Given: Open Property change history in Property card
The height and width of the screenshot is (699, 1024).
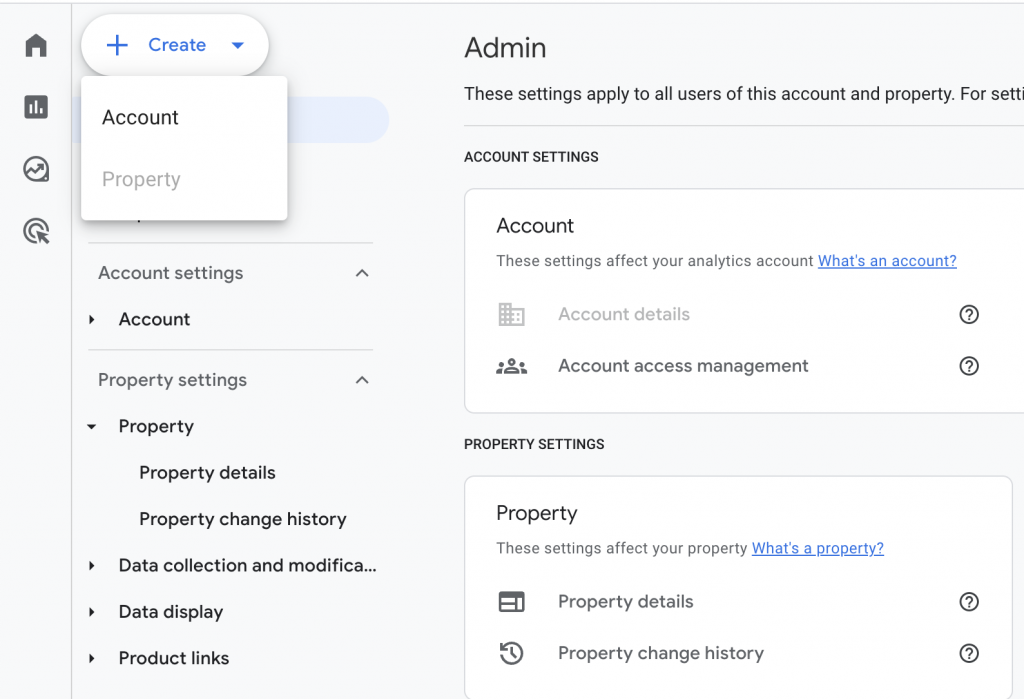Looking at the screenshot, I should coord(661,653).
